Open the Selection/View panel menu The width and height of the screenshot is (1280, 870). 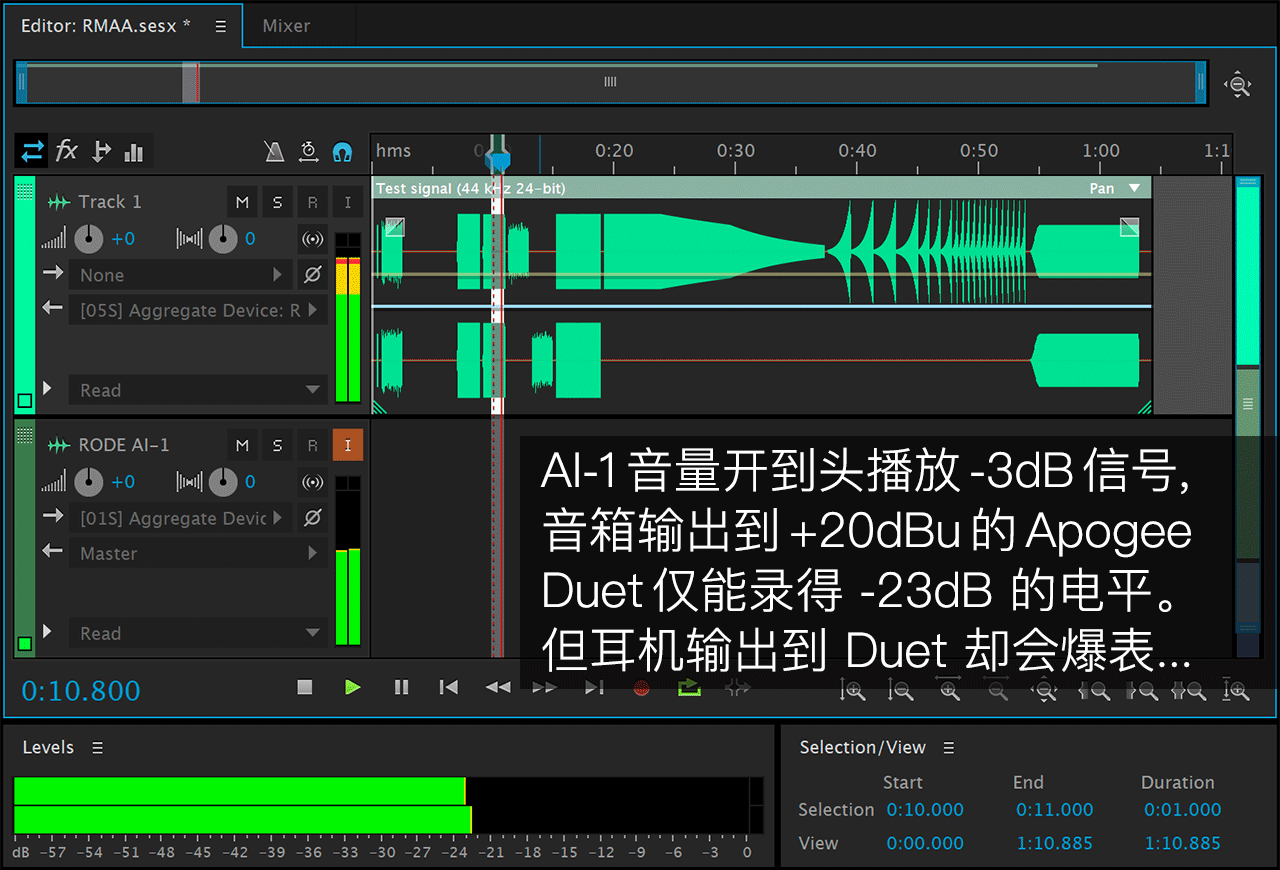pos(949,748)
